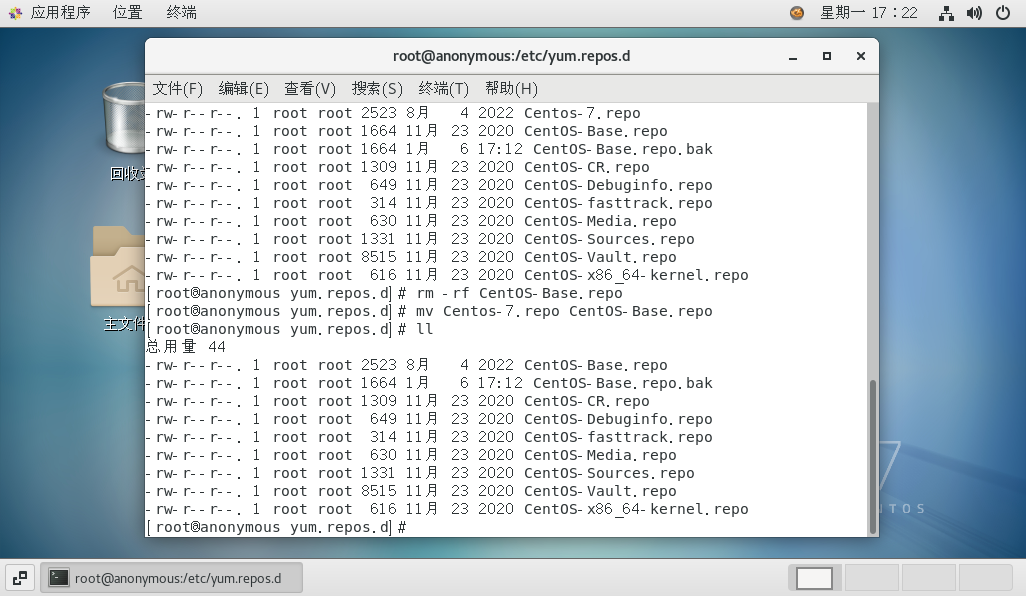1026x596 pixels.
Task: Click the show desktop icon in taskbar
Action: [20, 578]
